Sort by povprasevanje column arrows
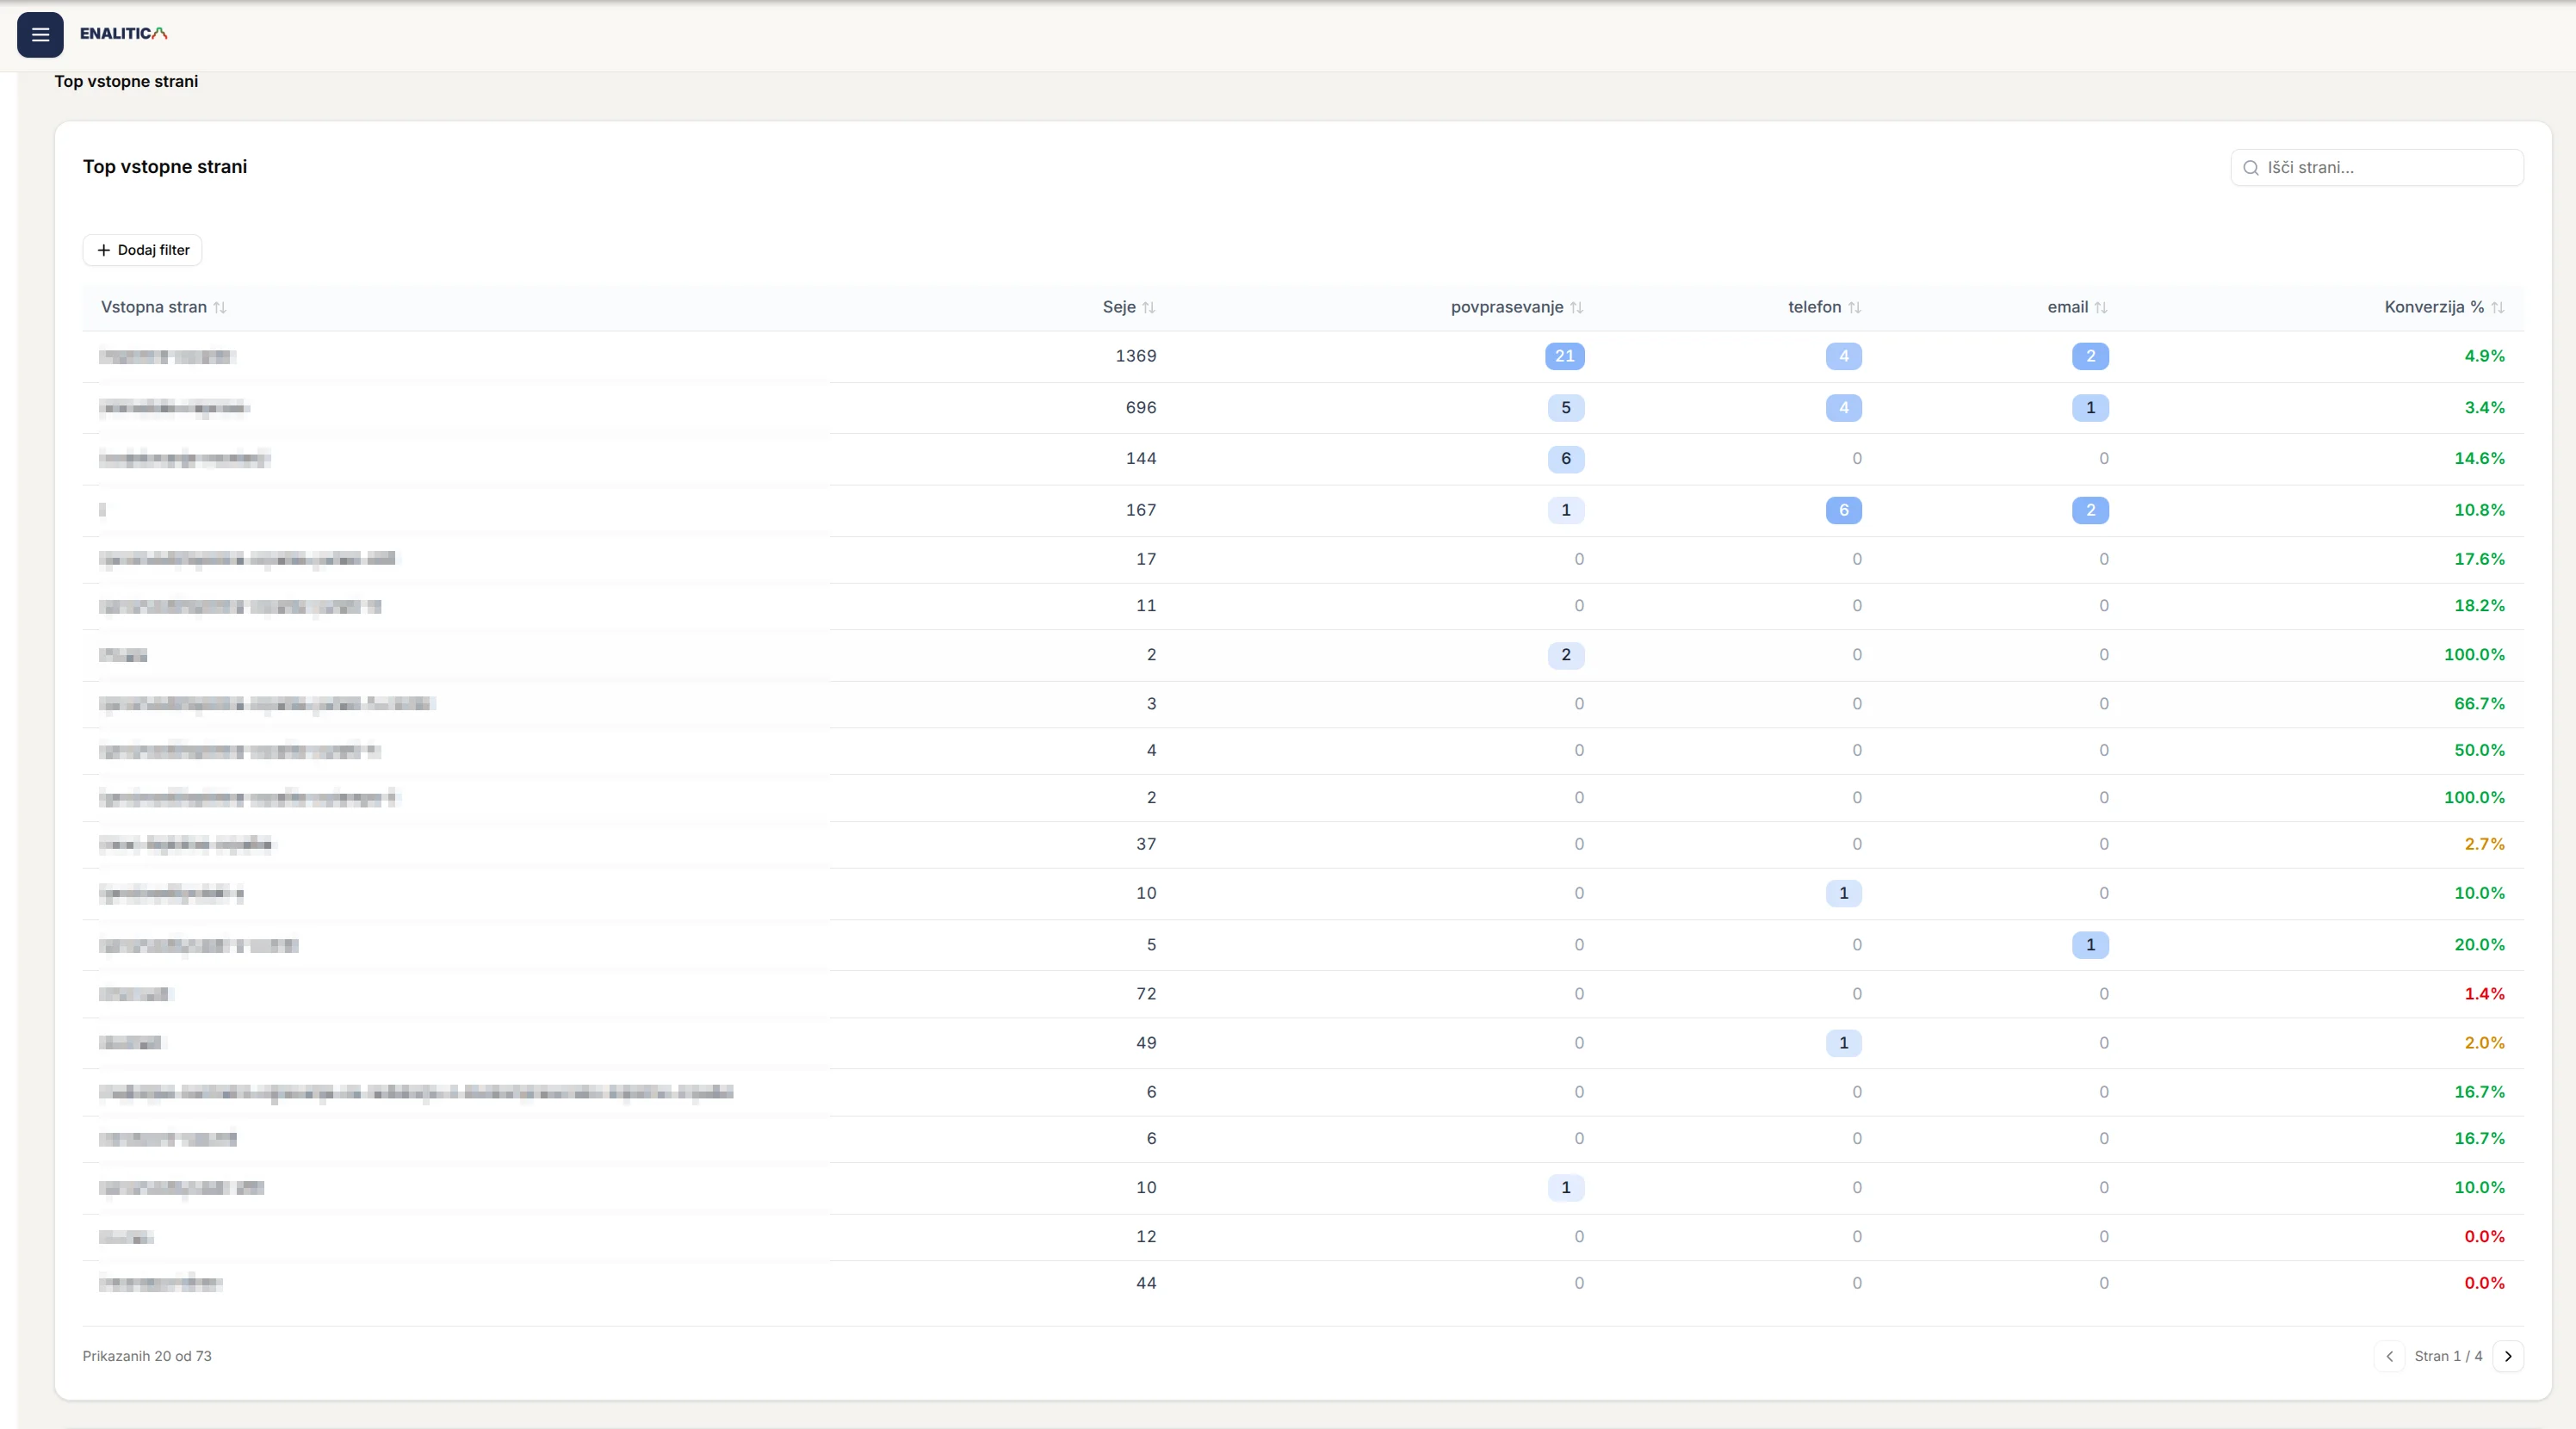Image resolution: width=2576 pixels, height=1429 pixels. 1577,308
